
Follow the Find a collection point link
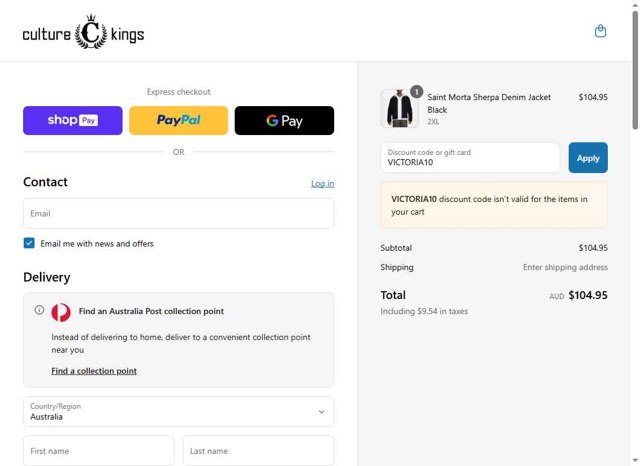click(x=94, y=371)
